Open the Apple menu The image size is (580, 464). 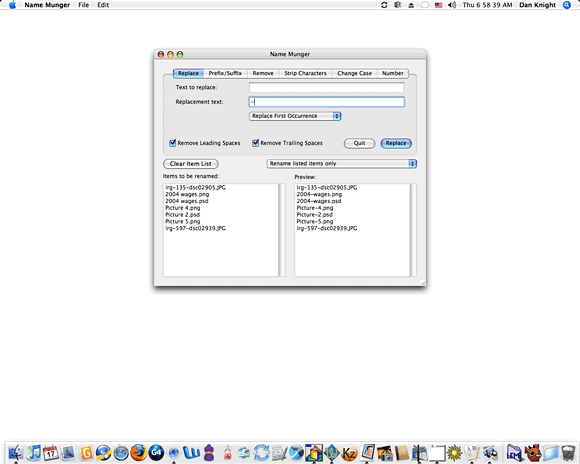[12, 5]
